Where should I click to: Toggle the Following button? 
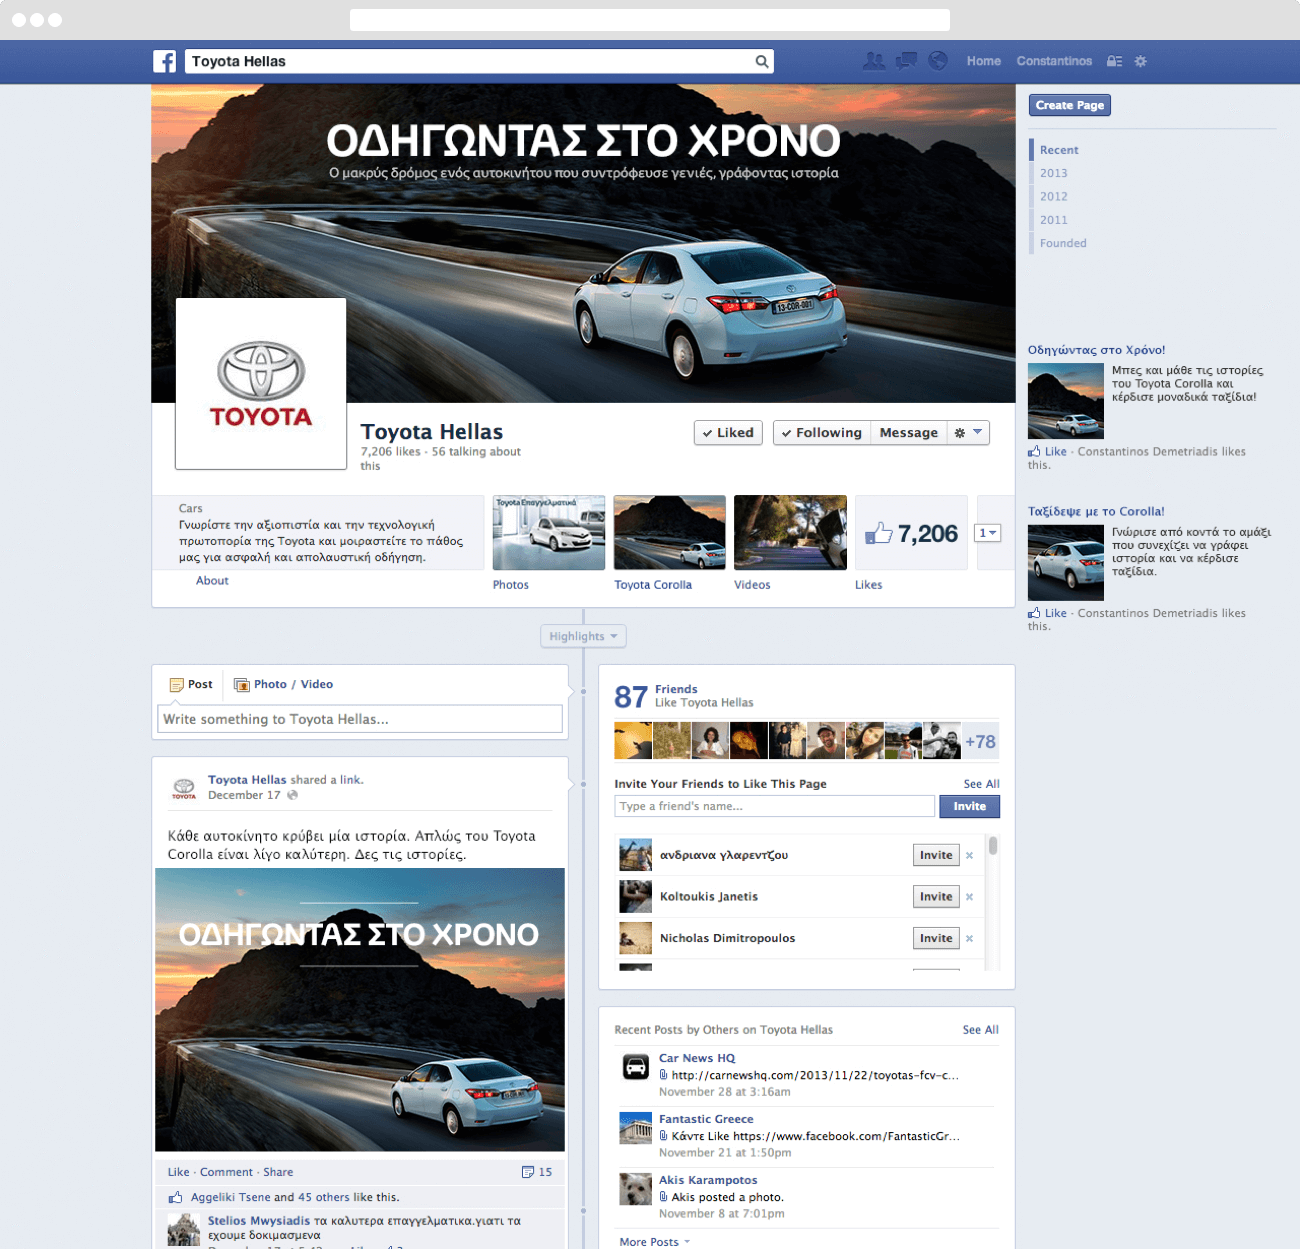[x=821, y=432]
